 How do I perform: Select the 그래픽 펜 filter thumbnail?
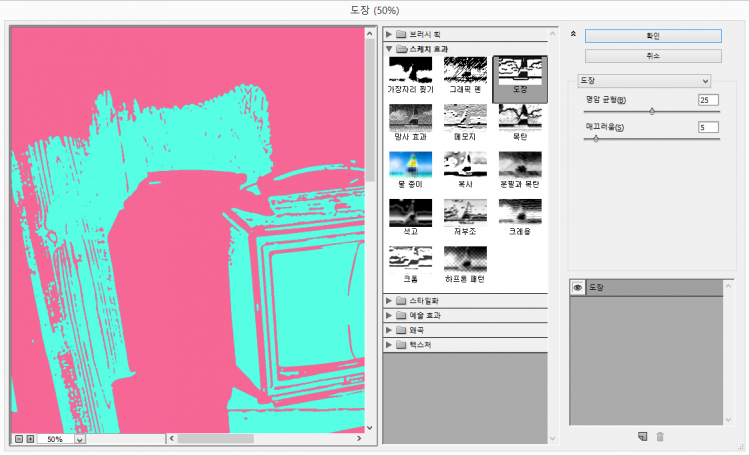coord(465,72)
